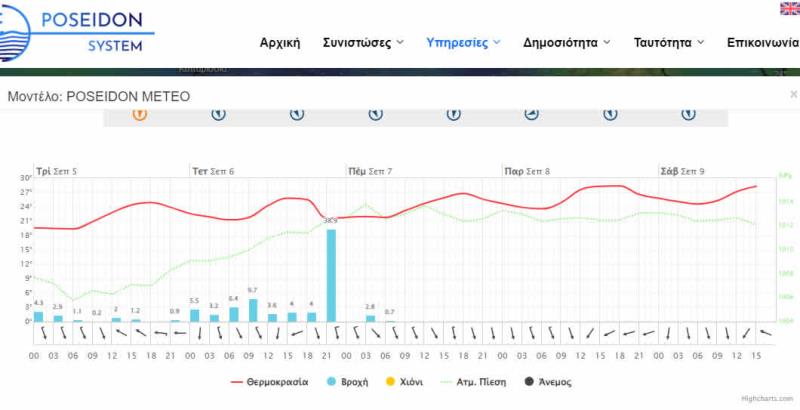The image size is (800, 410).
Task: Open the Highcharts.com credit link
Action: (767, 399)
